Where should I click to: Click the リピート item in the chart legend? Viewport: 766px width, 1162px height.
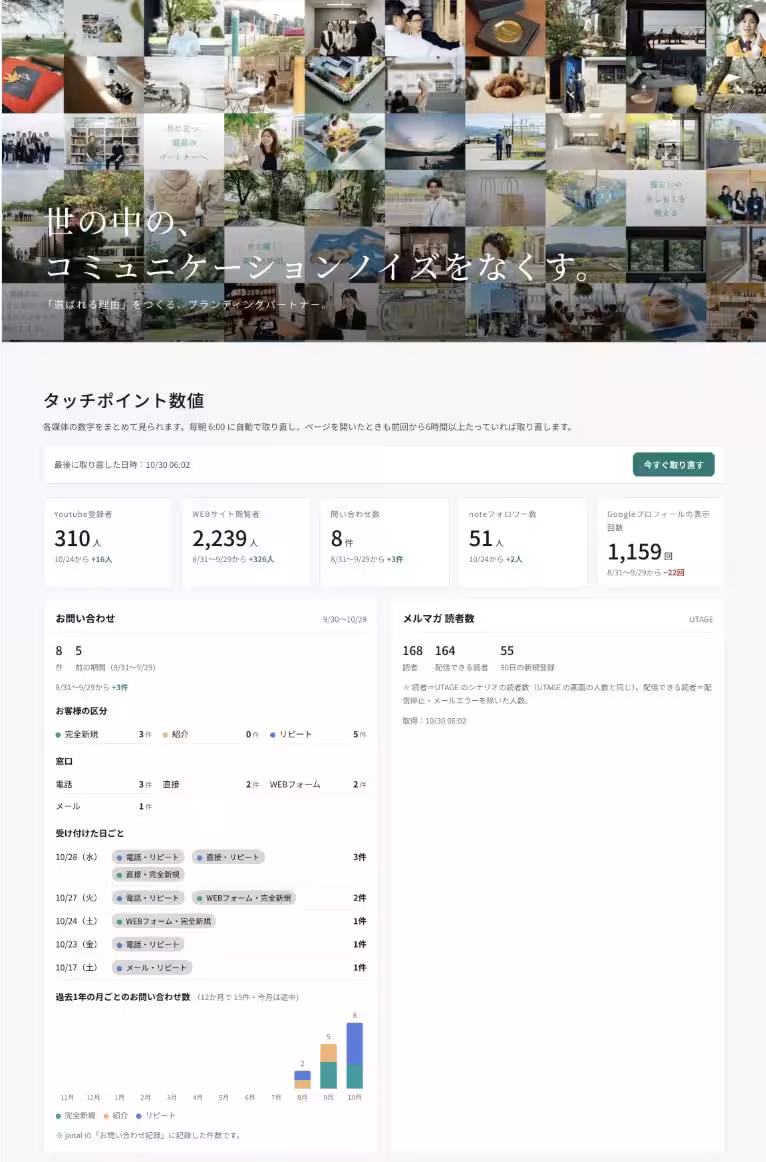click(x=156, y=1115)
